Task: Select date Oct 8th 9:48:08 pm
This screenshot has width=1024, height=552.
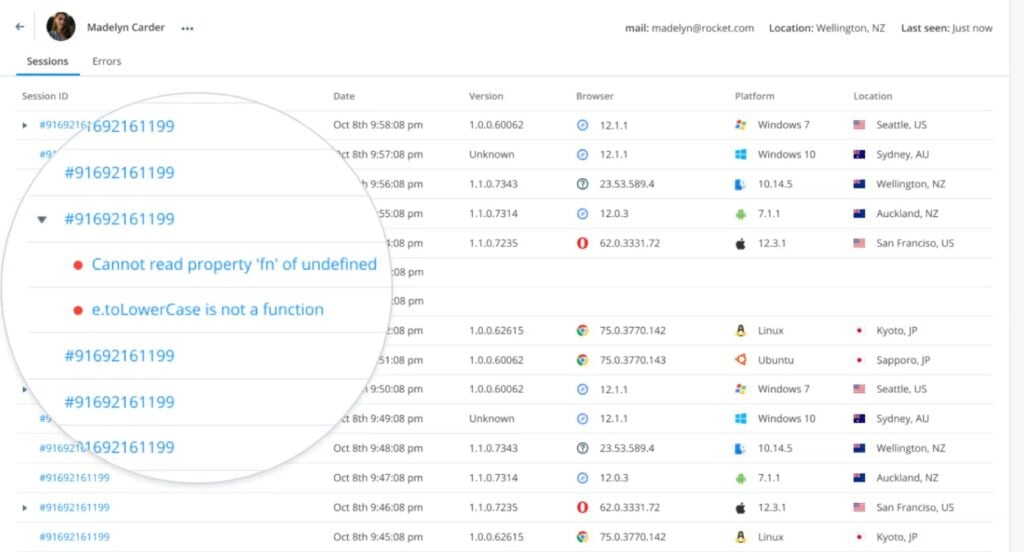Action: (378, 448)
